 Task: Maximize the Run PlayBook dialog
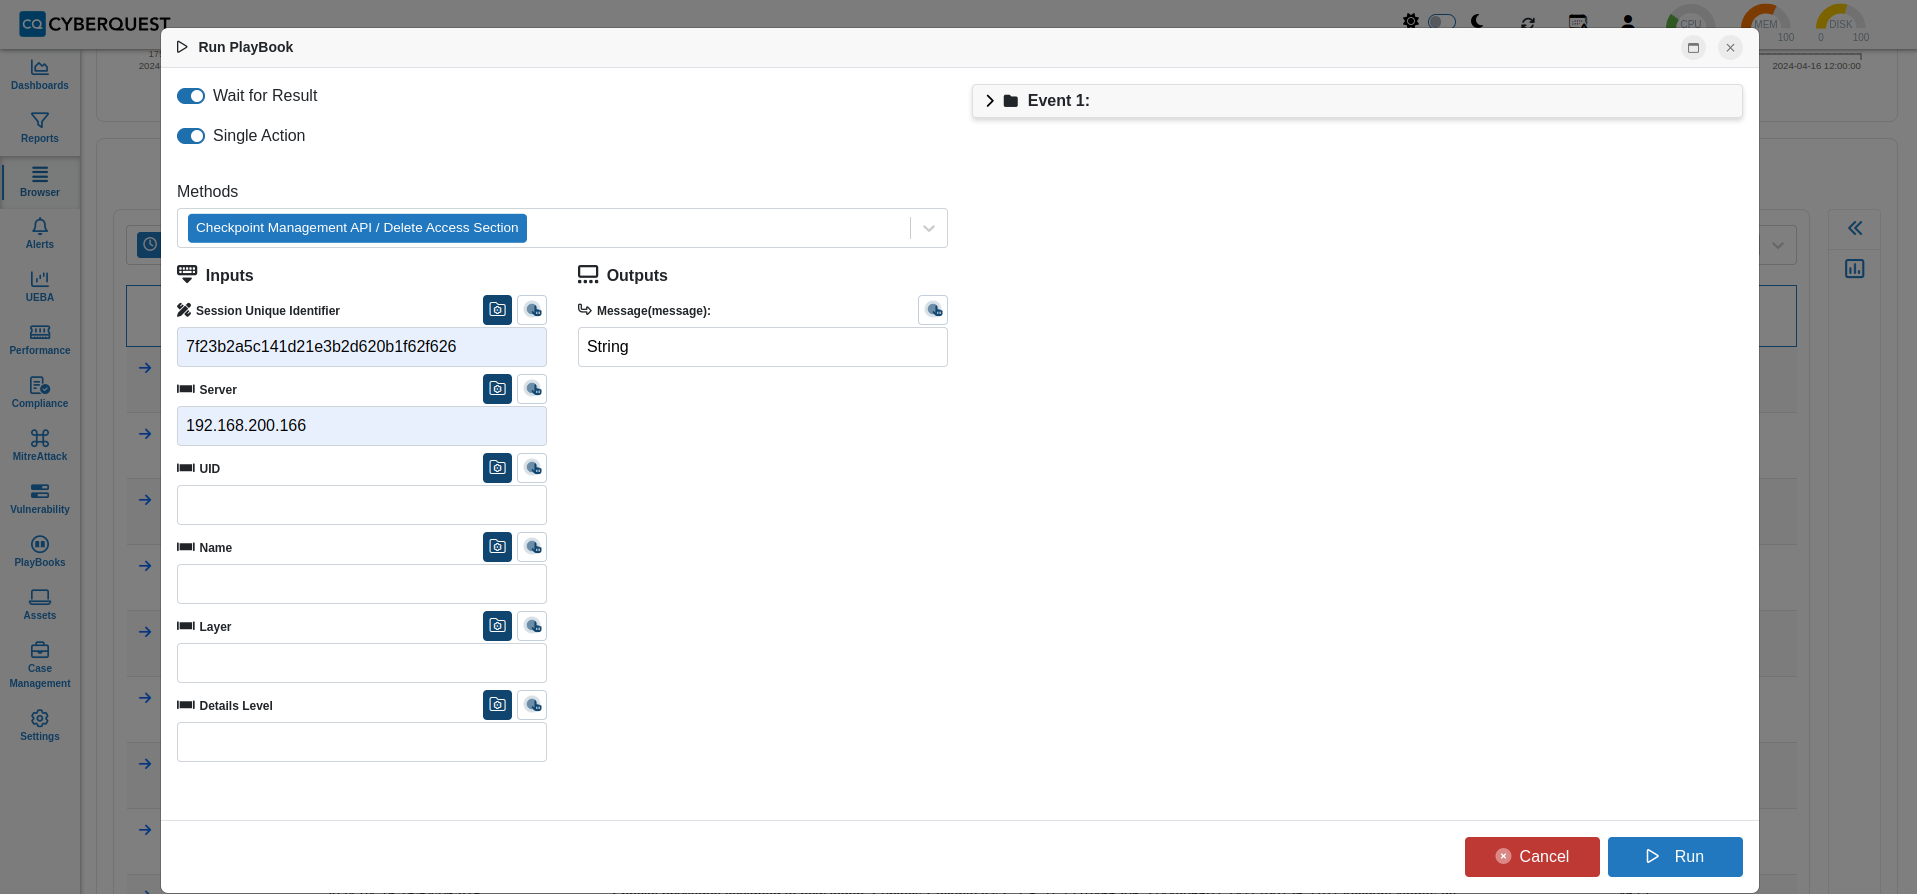click(x=1693, y=48)
